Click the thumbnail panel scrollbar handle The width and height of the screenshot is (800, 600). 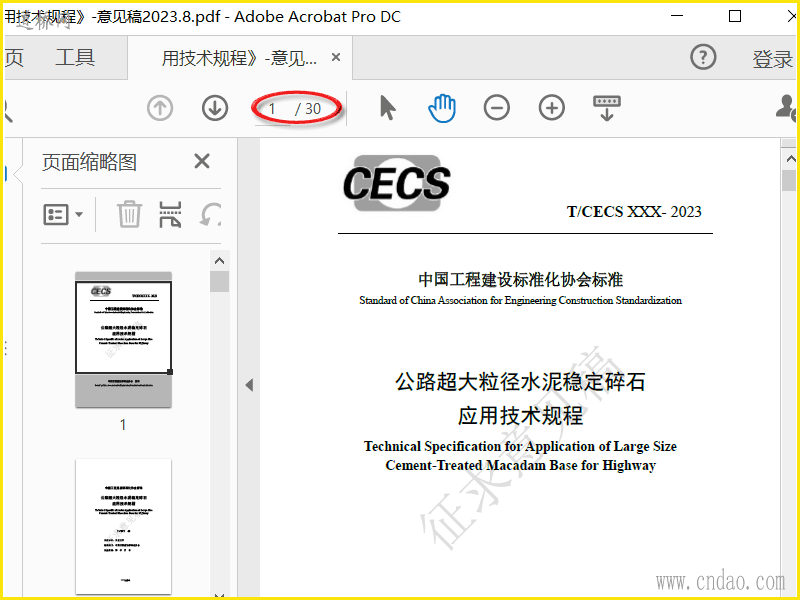(x=219, y=282)
